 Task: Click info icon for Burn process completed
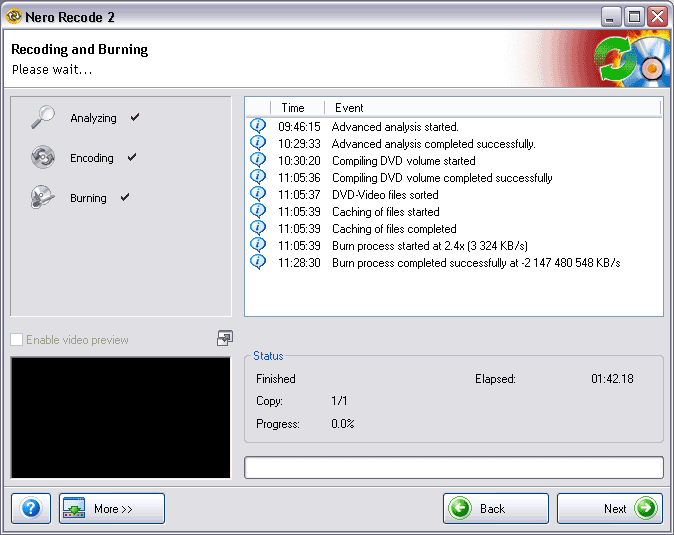tap(258, 262)
